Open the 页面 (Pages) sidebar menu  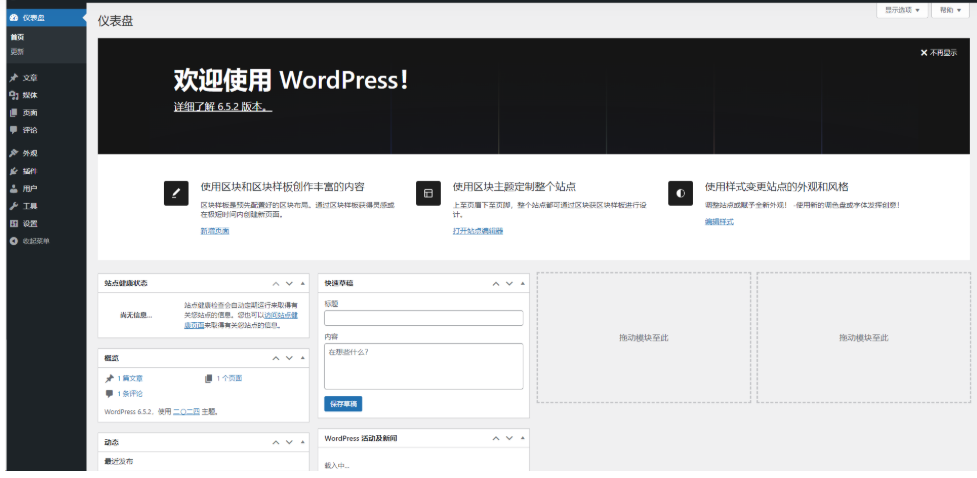coord(30,112)
